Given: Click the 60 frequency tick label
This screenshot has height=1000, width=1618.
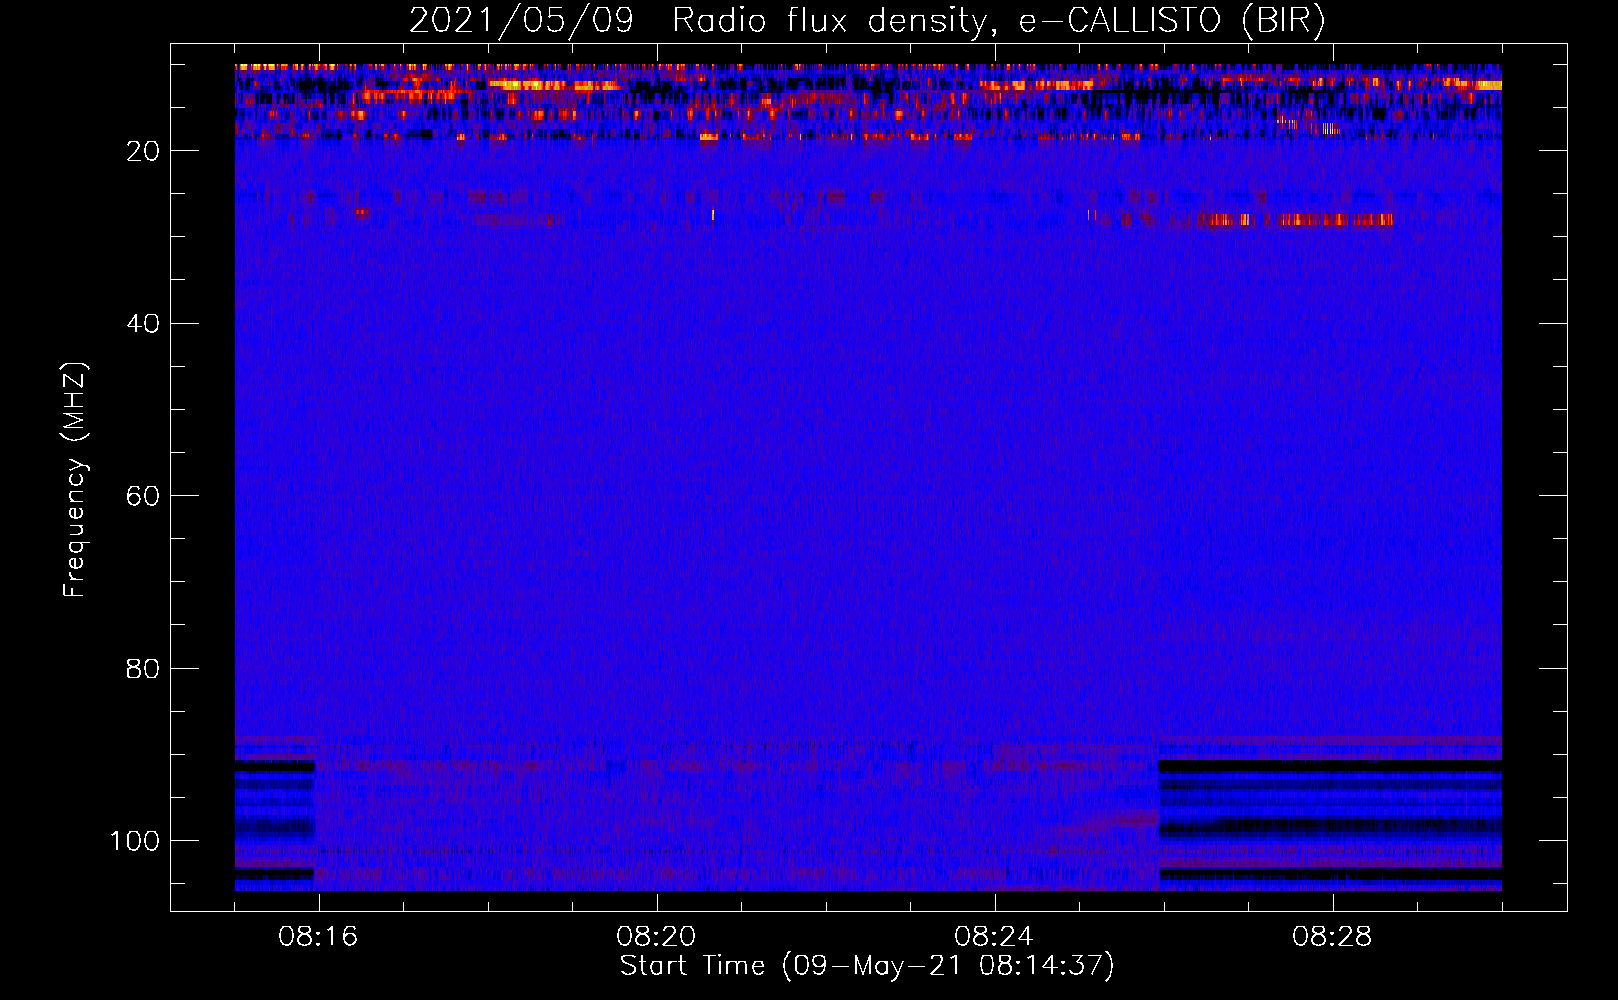Looking at the screenshot, I should coord(145,496).
